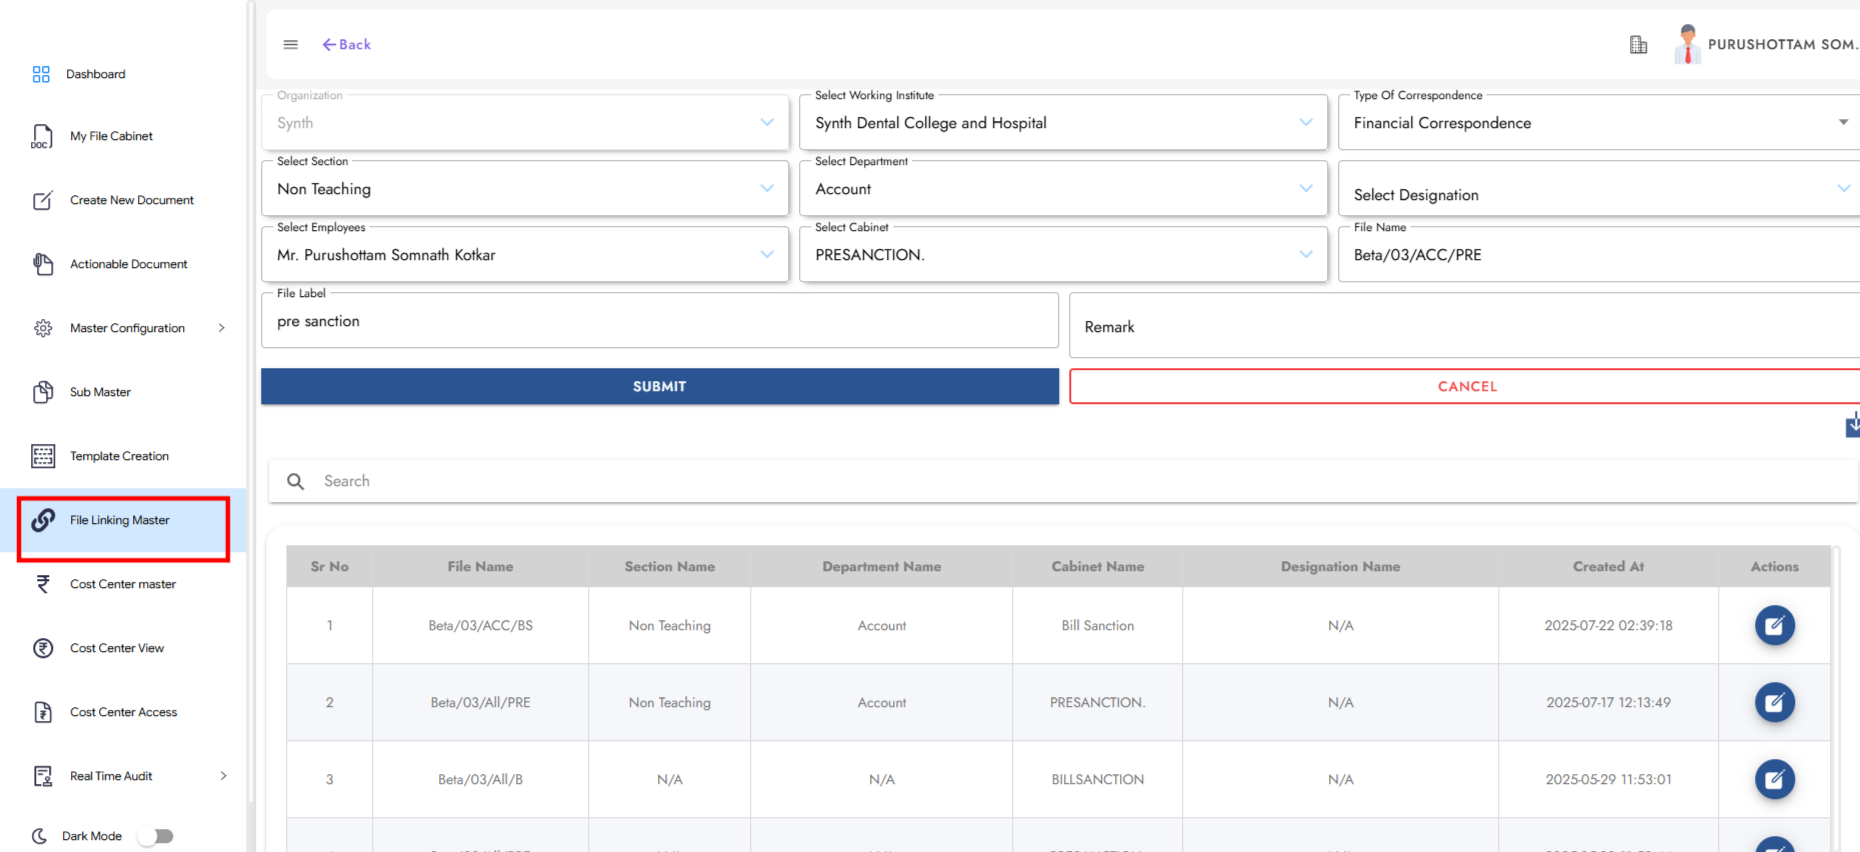Click the hamburger menu icon
Screen dimensions: 1860x852
tap(291, 45)
